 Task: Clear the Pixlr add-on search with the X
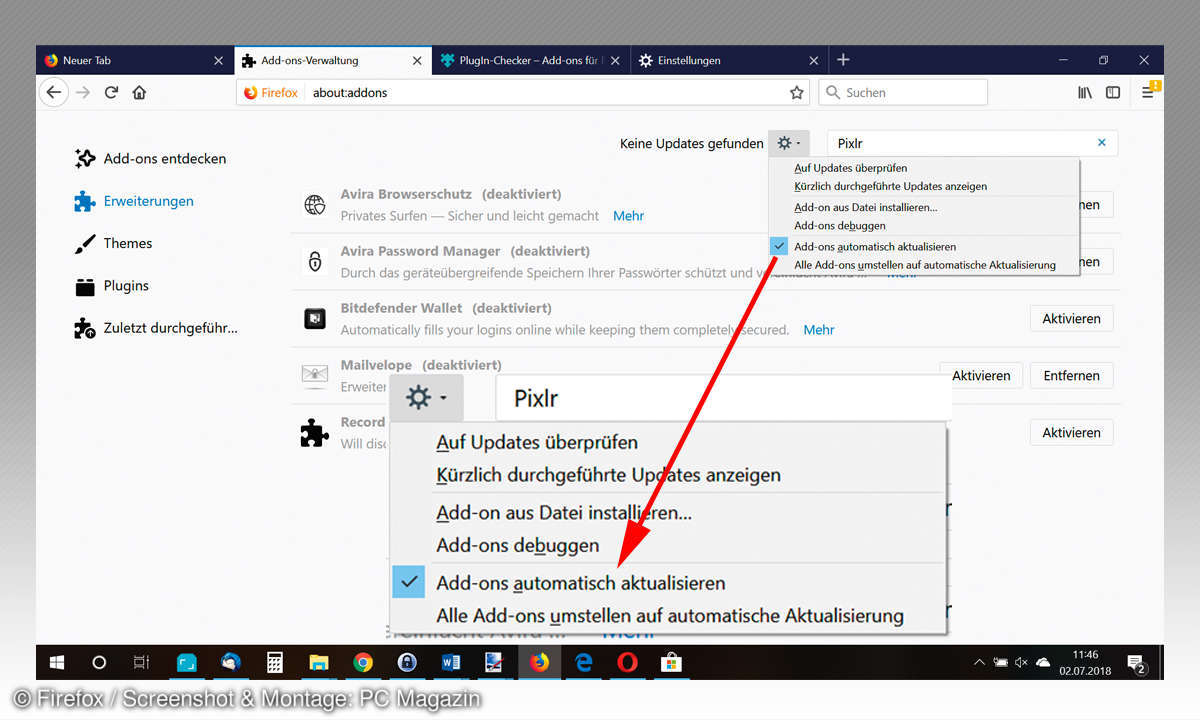[1102, 143]
